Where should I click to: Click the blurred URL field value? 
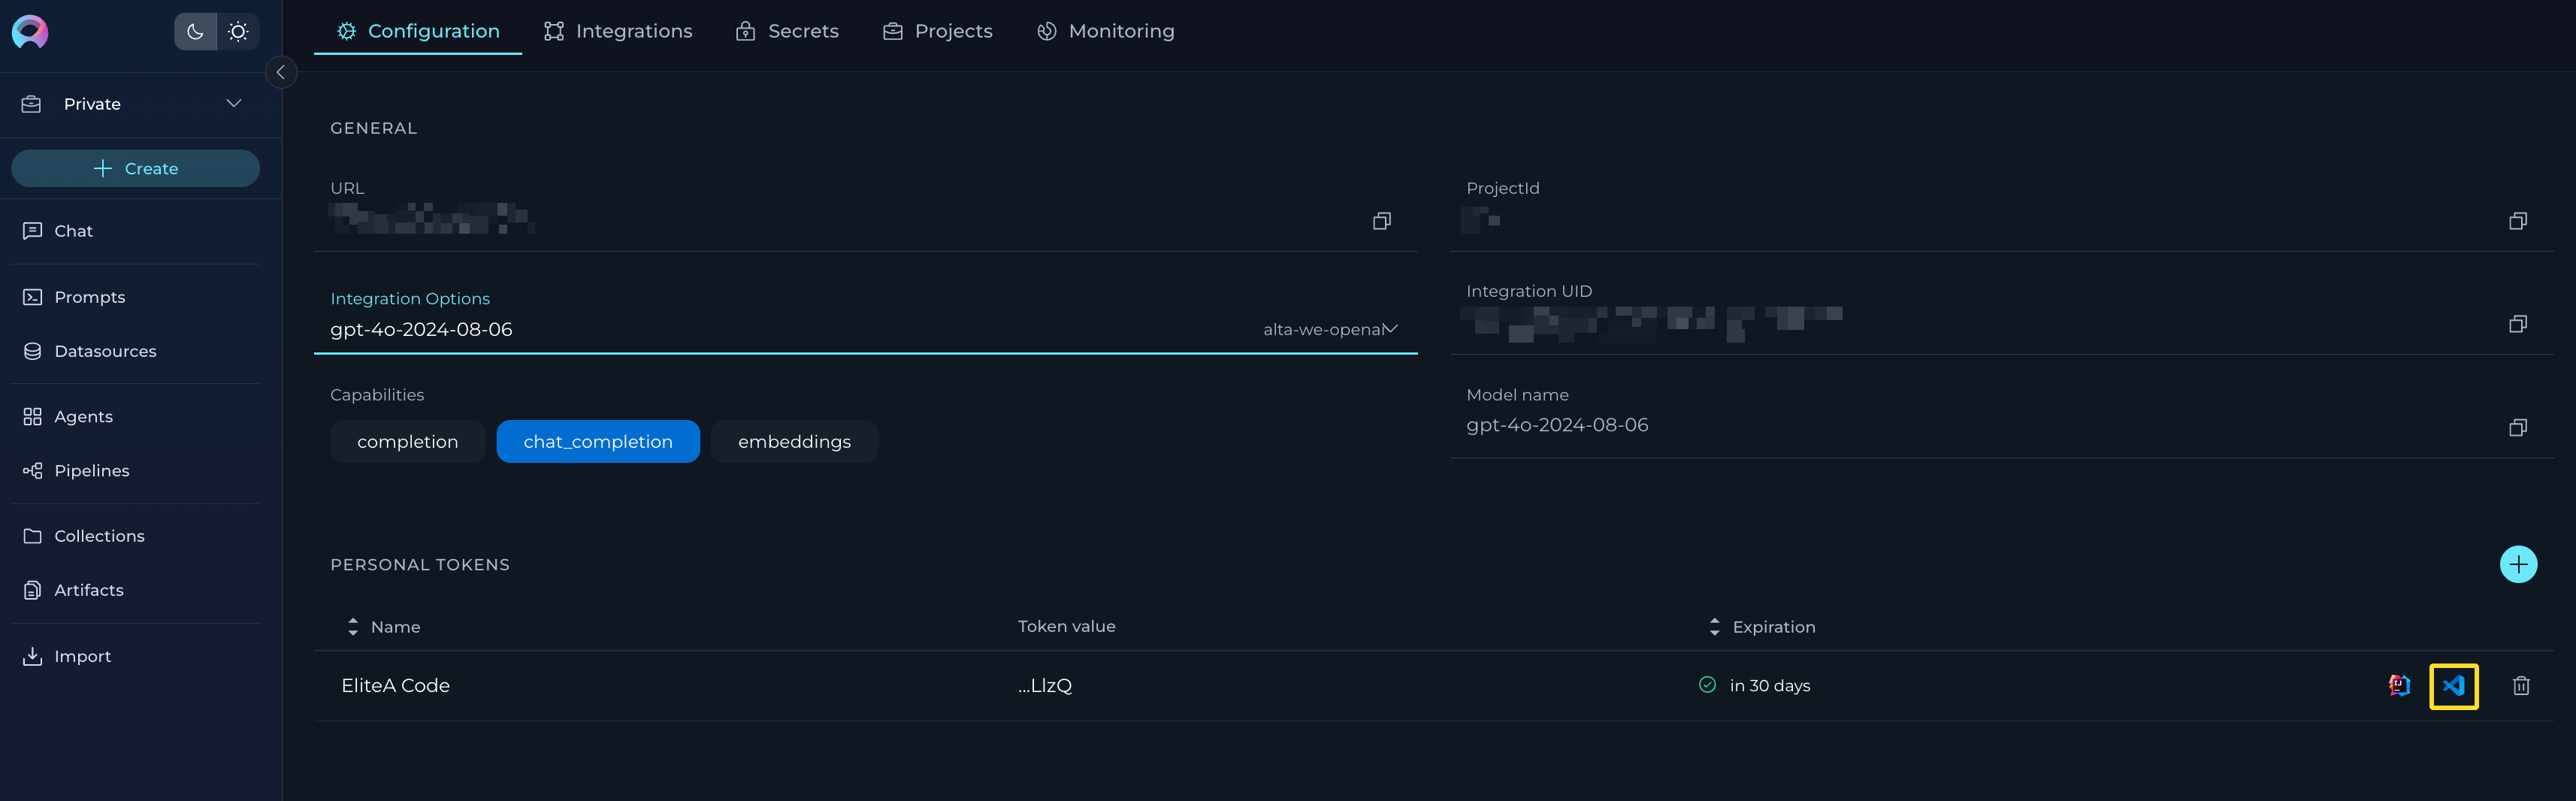coord(432,218)
